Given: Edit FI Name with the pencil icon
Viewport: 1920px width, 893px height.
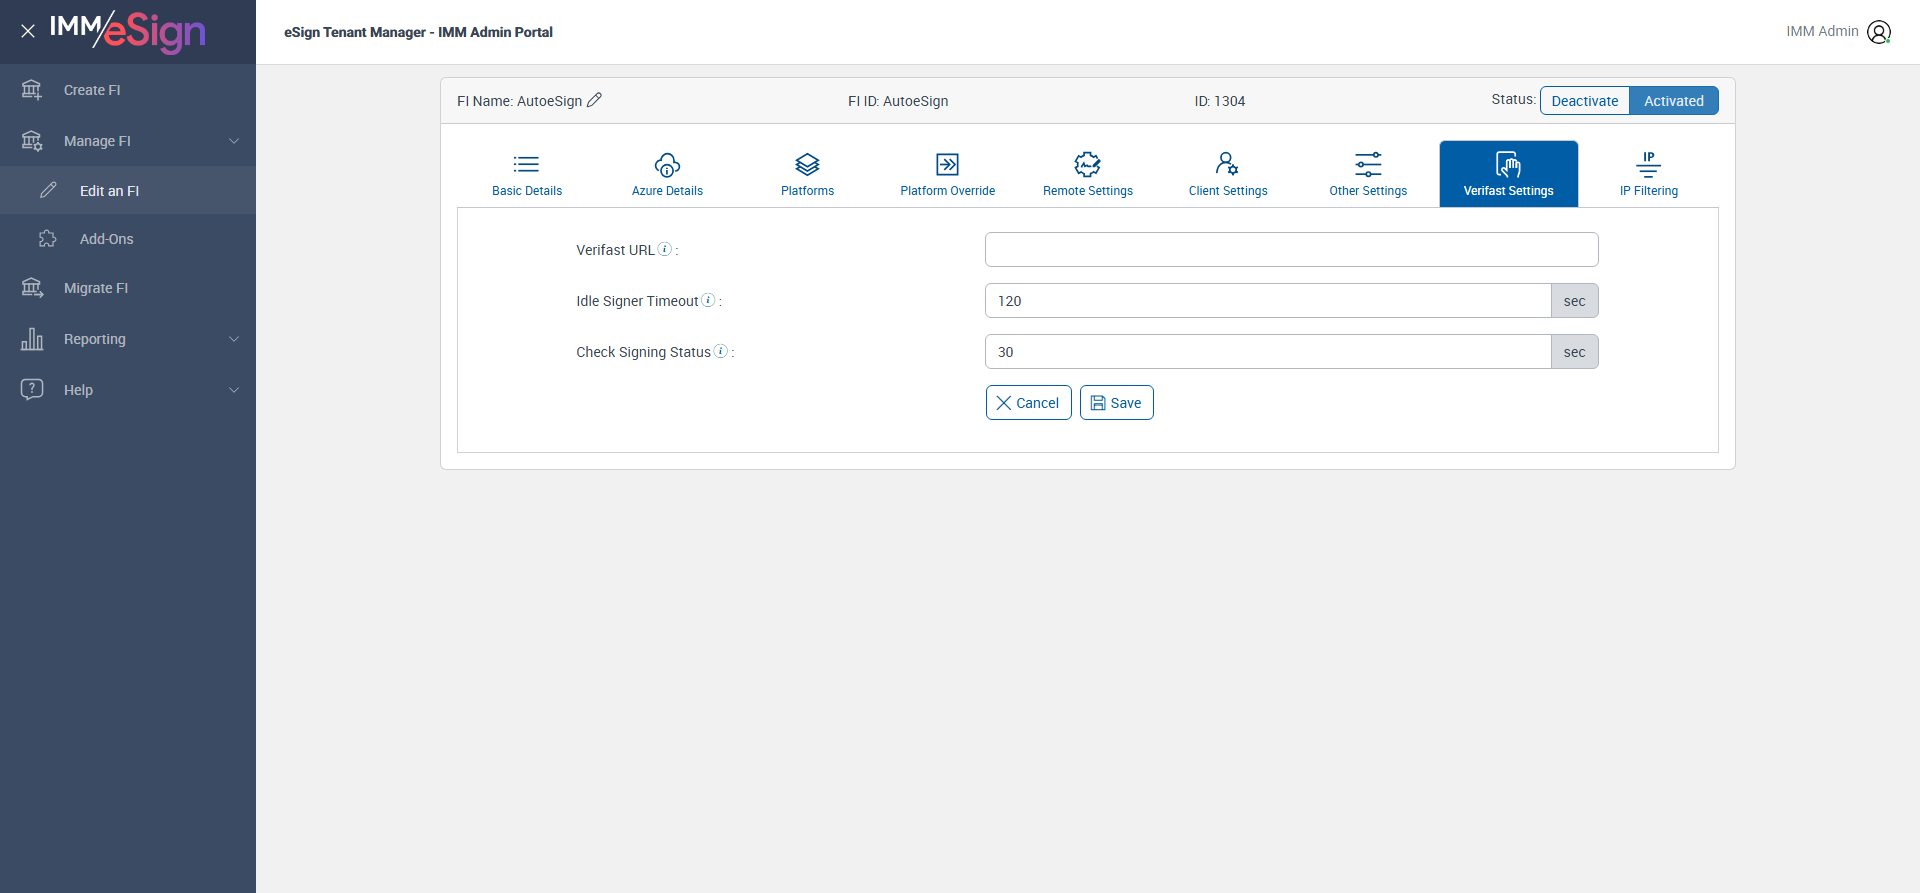Looking at the screenshot, I should click(594, 100).
